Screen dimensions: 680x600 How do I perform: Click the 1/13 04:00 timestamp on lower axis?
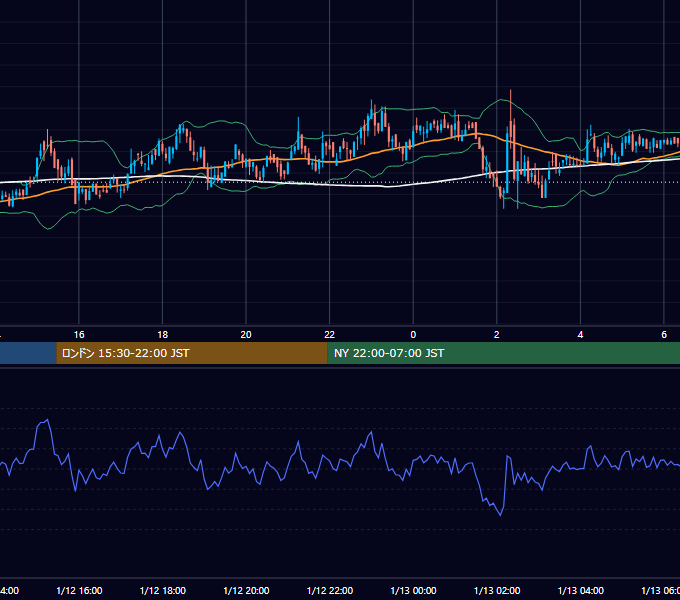tap(581, 590)
